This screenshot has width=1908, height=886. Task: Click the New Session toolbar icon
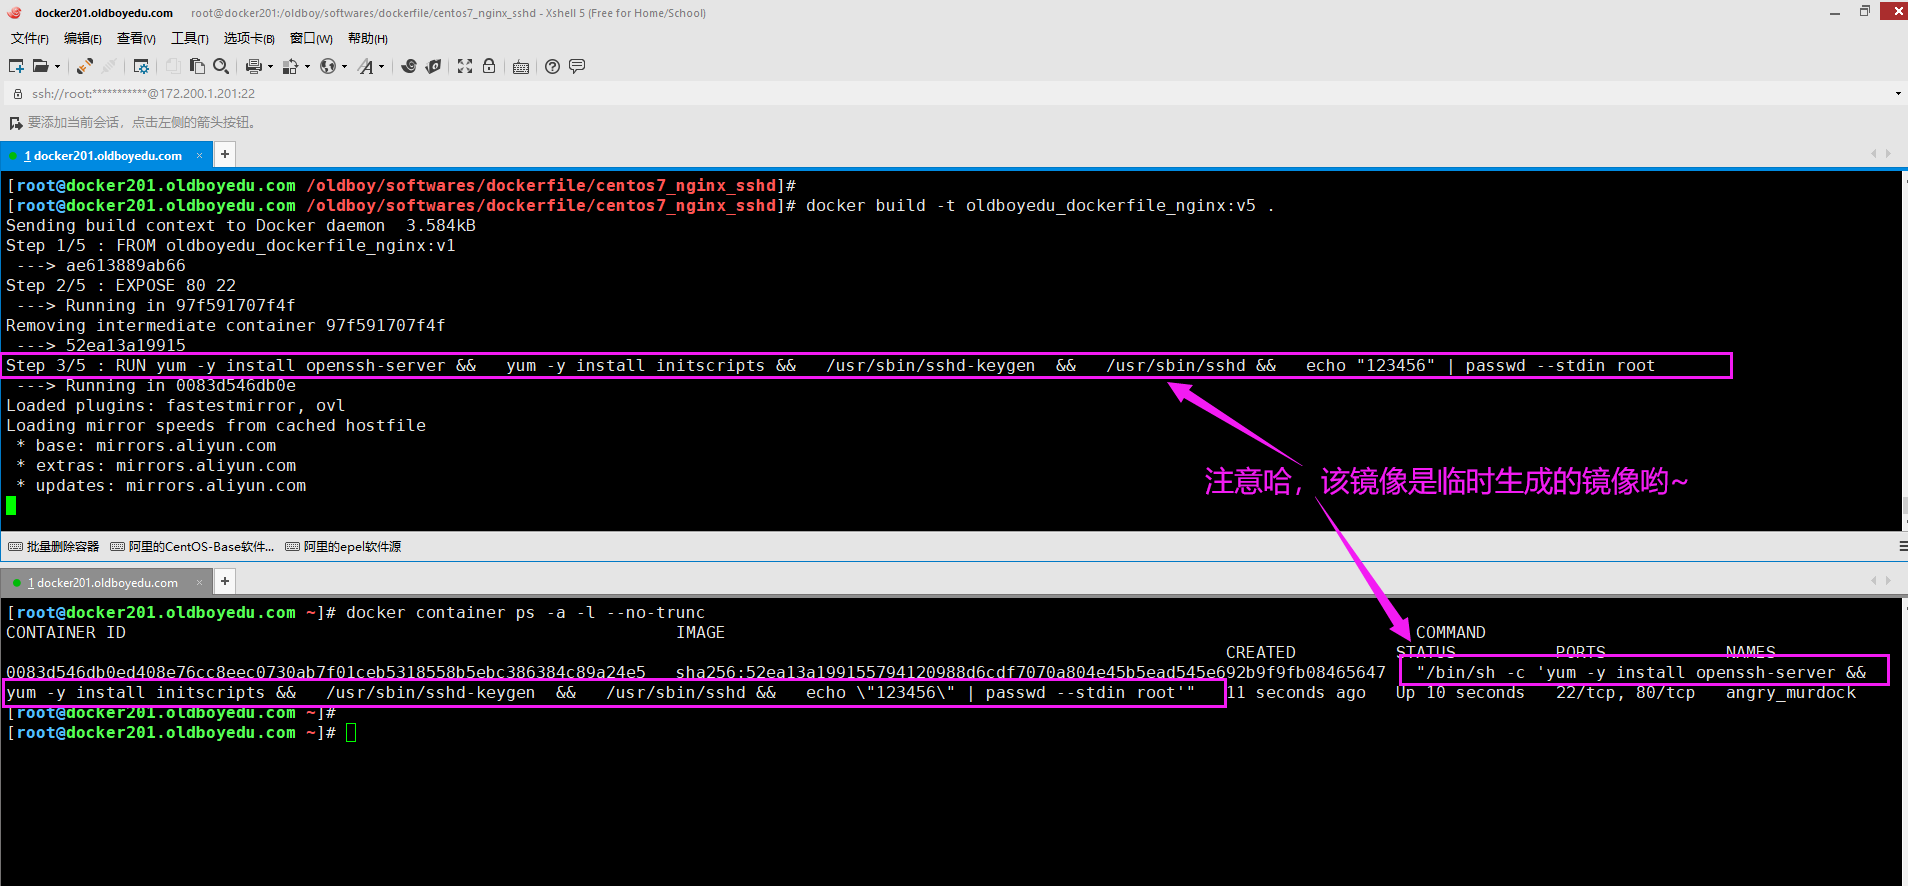[16, 66]
